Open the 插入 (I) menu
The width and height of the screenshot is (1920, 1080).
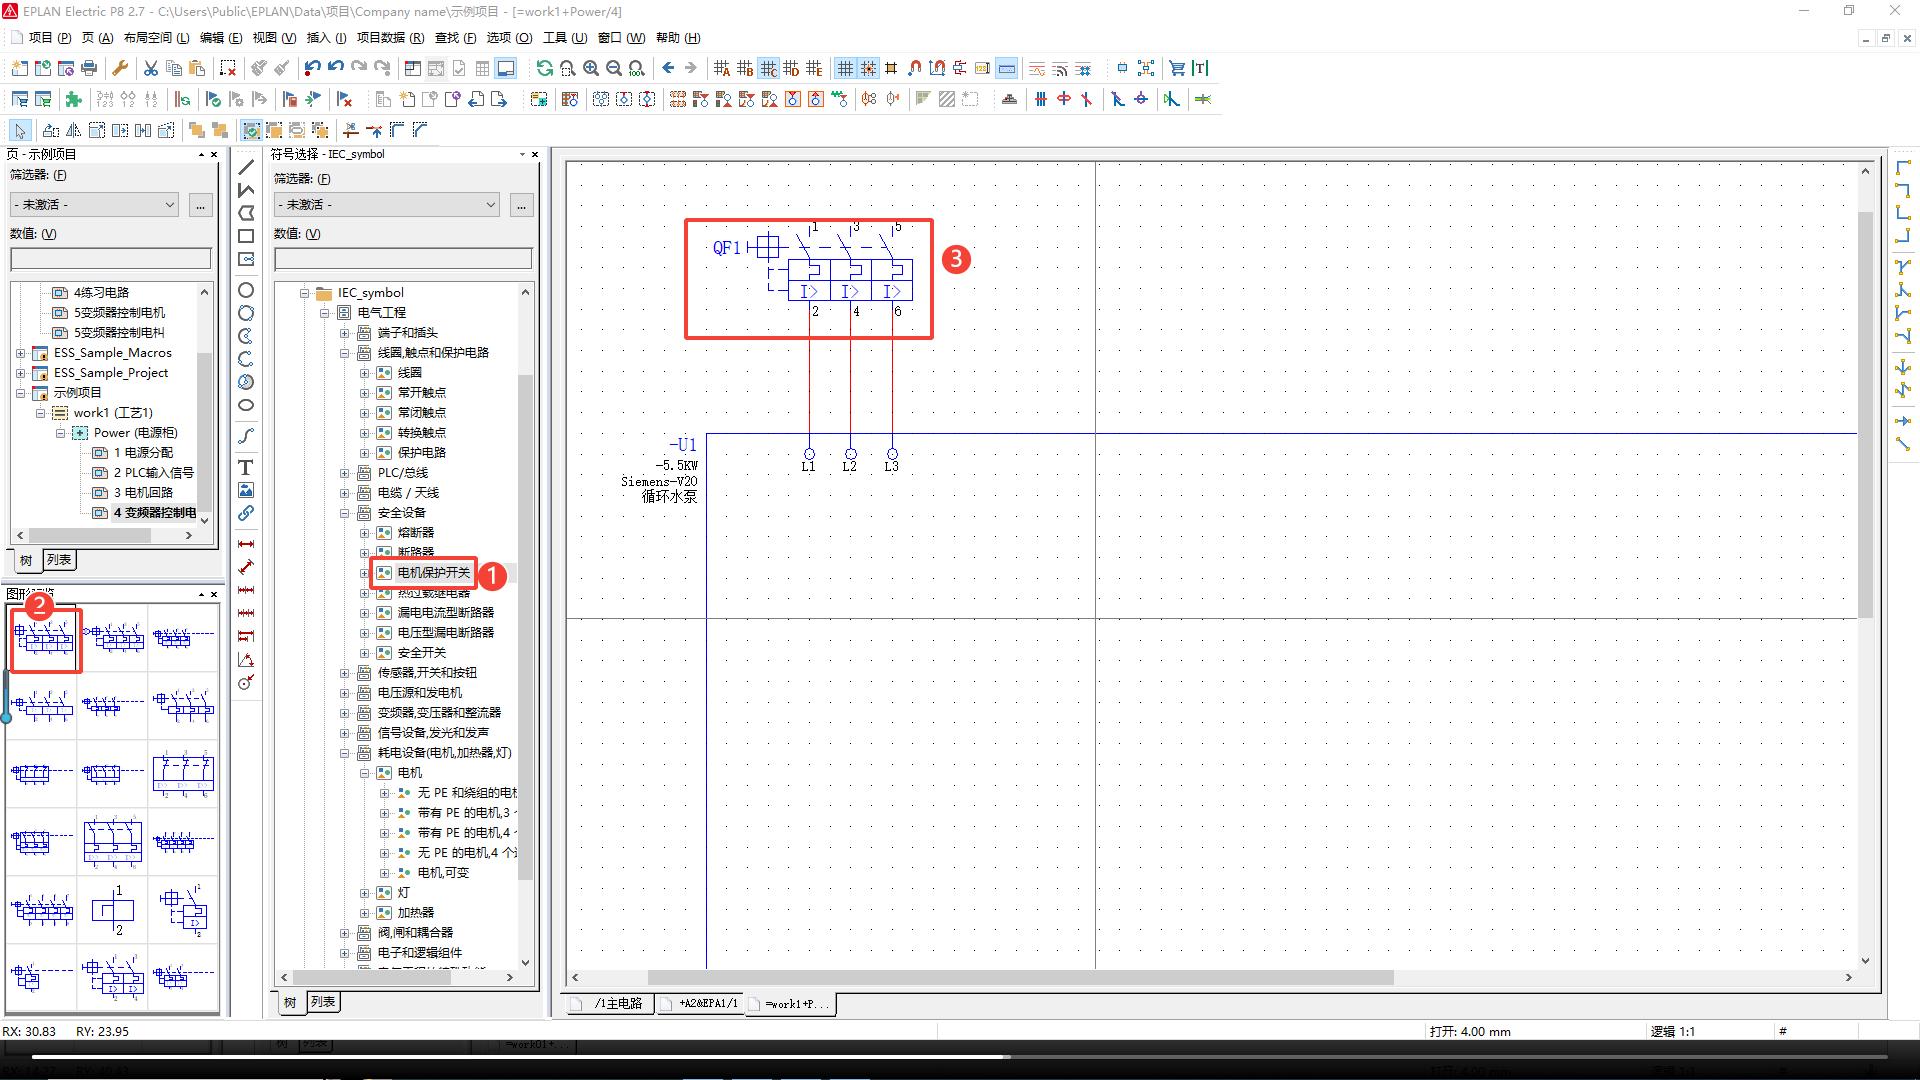click(325, 38)
